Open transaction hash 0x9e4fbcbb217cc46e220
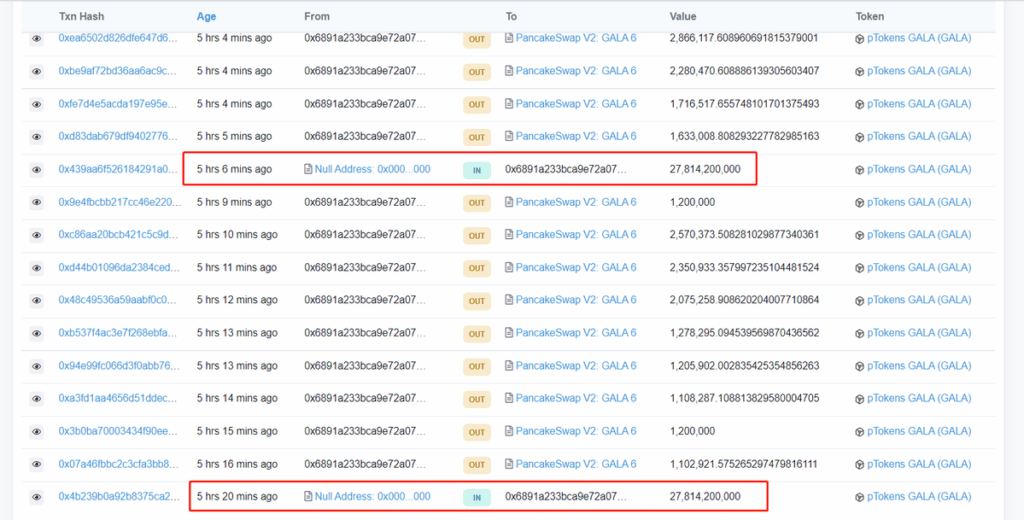 point(120,202)
